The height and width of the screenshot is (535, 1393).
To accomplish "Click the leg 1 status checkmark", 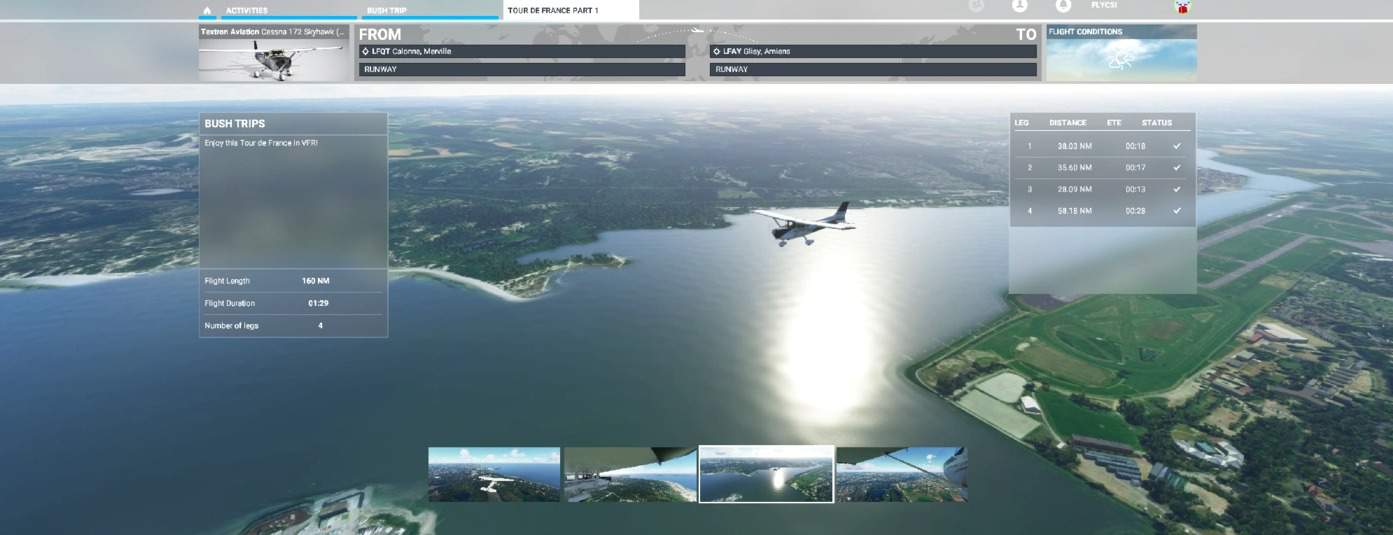I will 1176,146.
